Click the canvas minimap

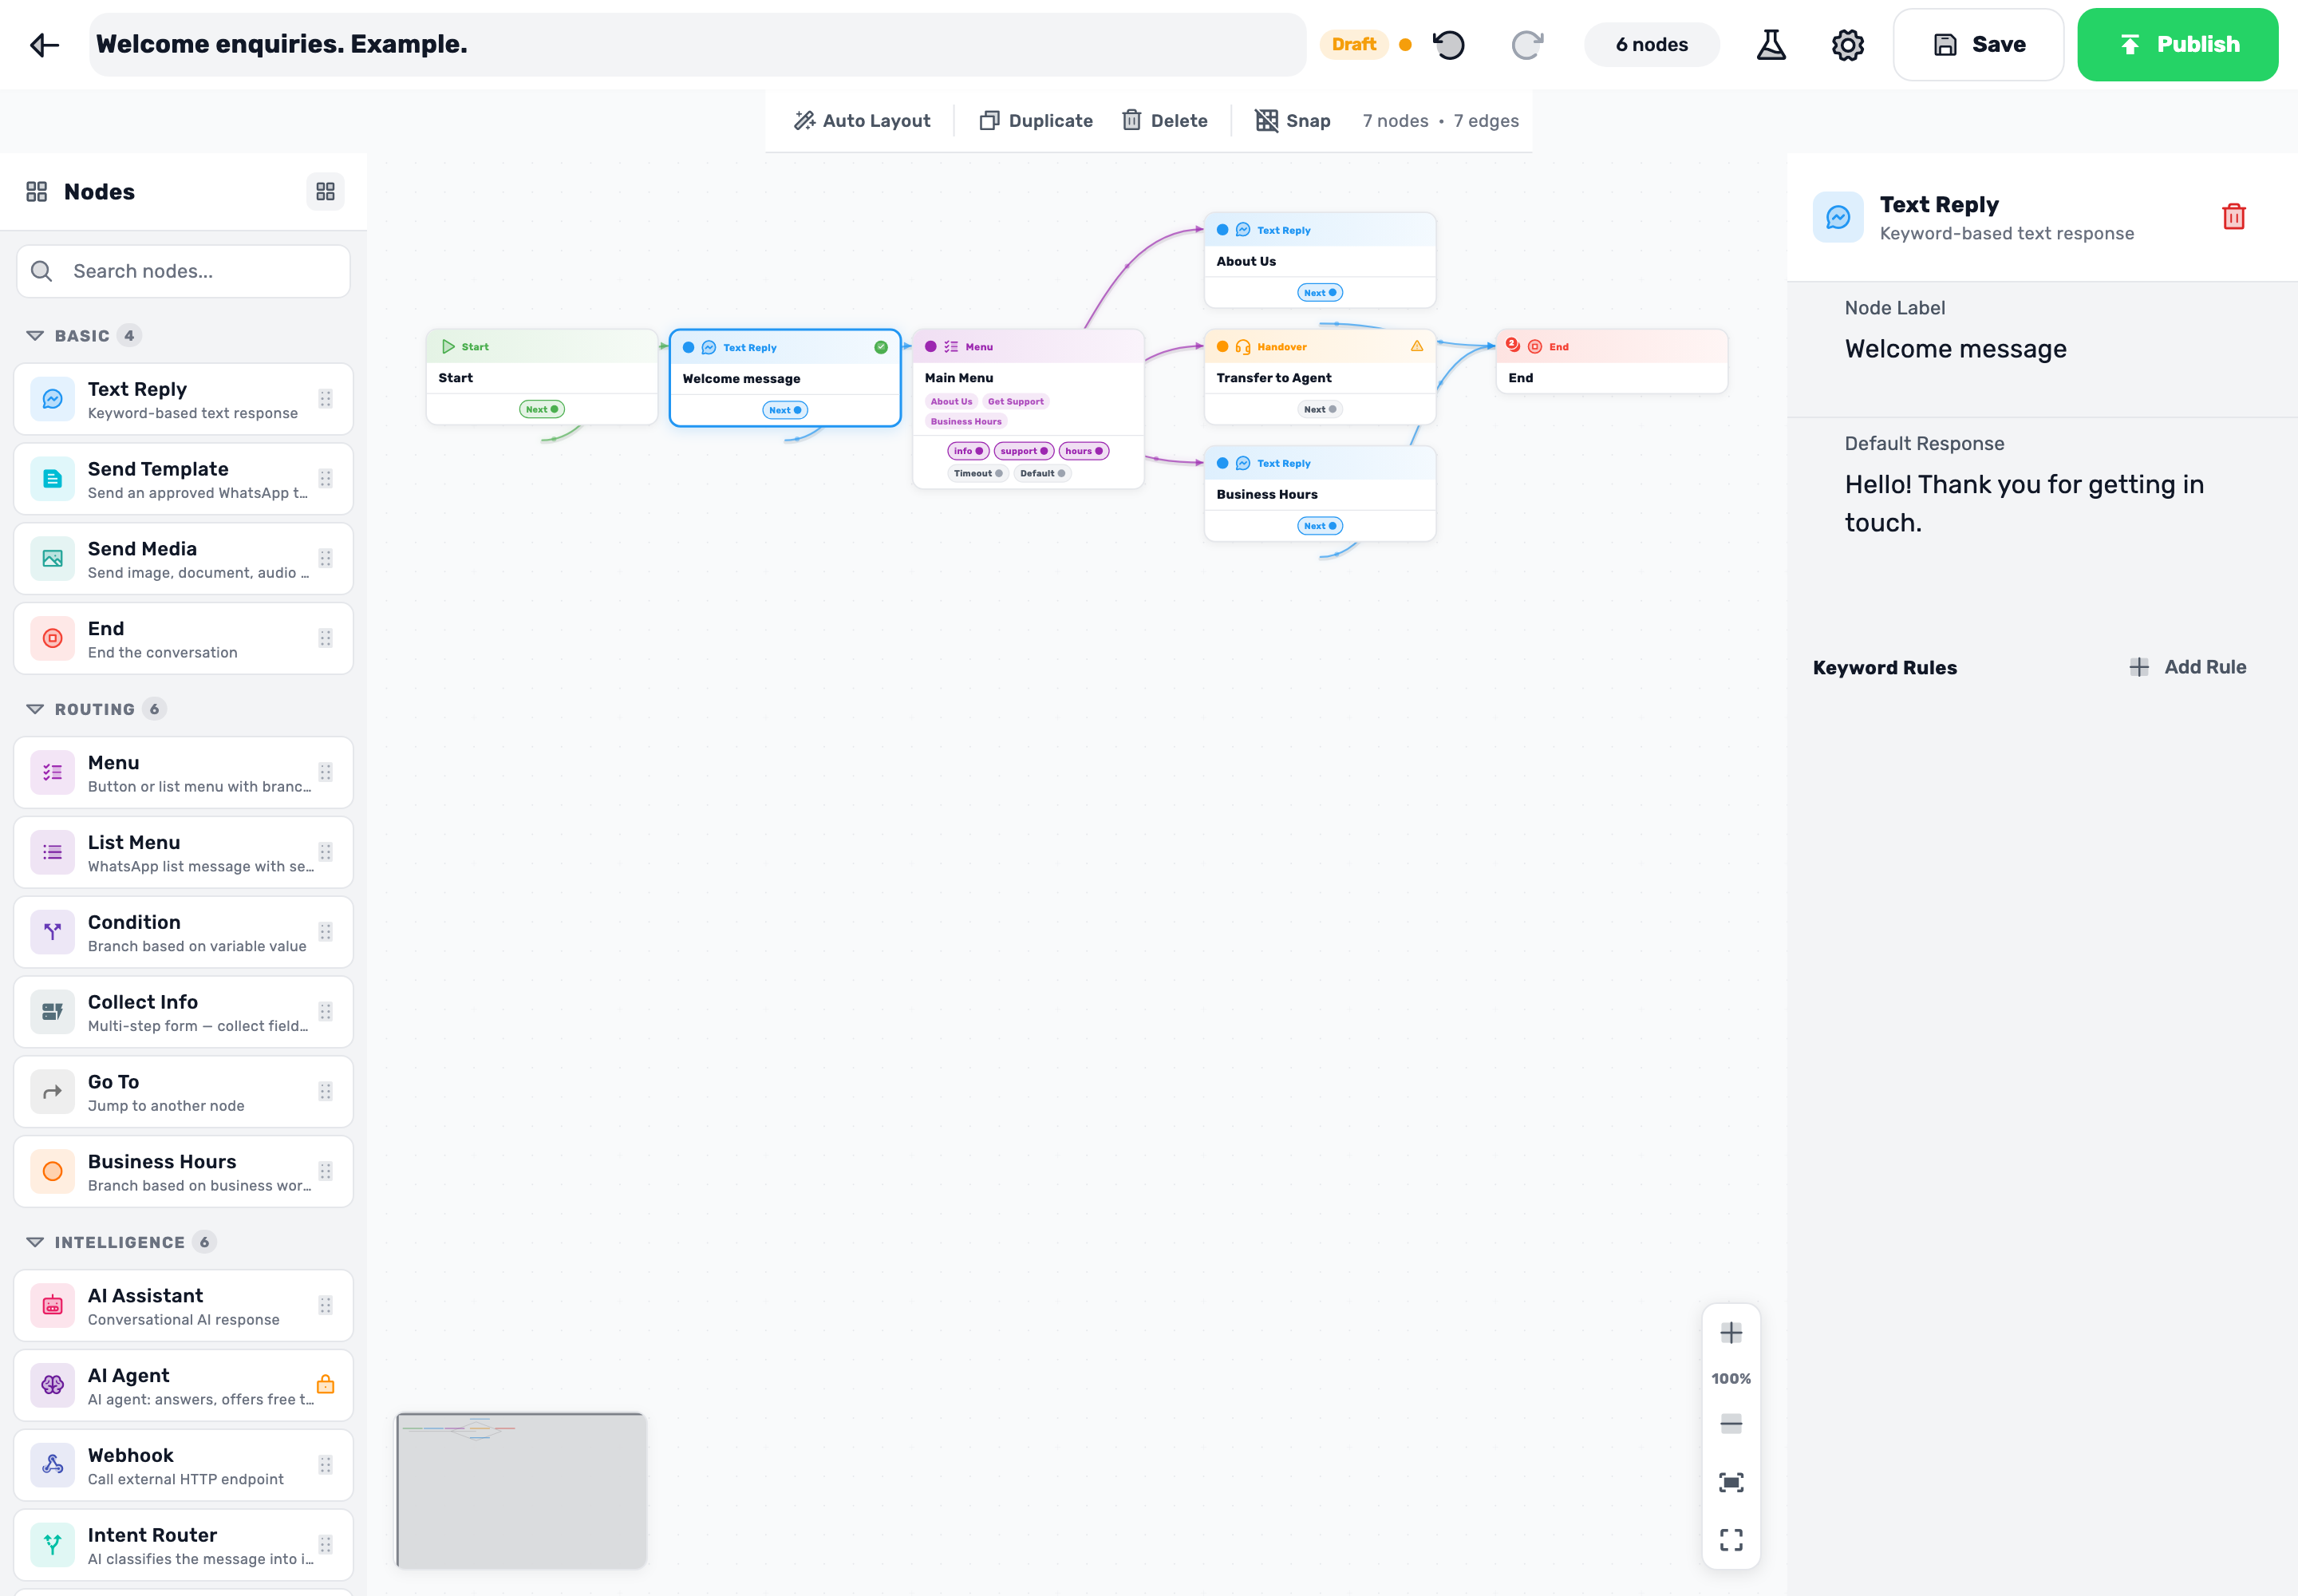click(x=521, y=1490)
